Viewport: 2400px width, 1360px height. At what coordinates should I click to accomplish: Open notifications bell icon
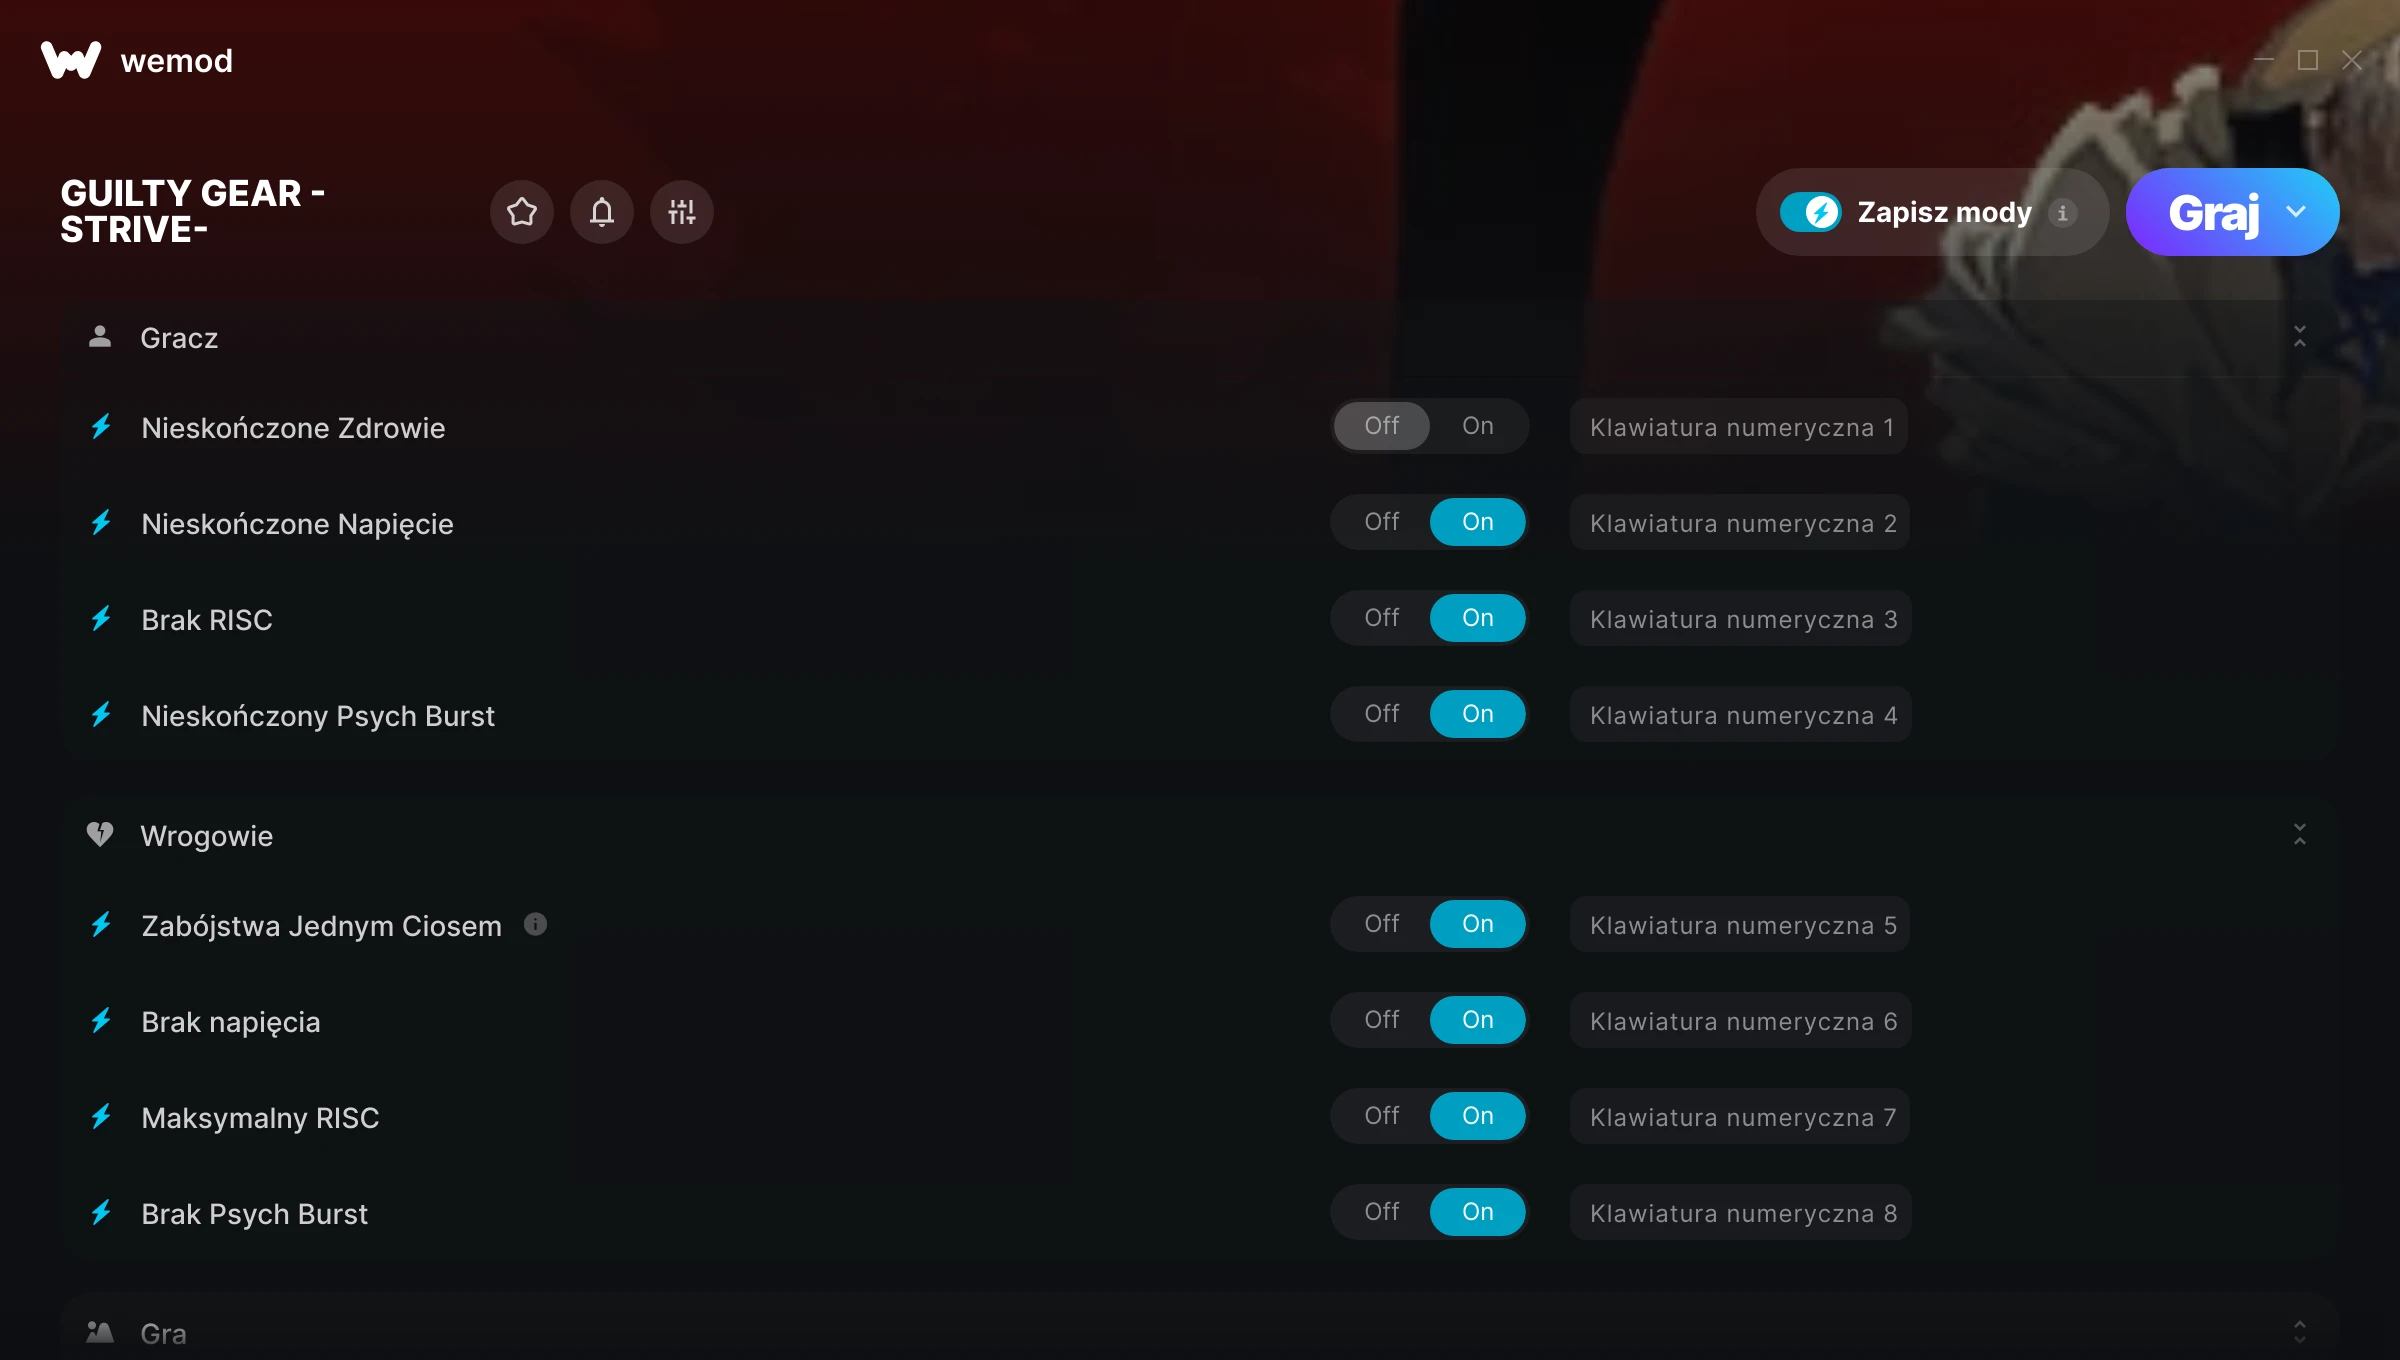click(x=602, y=212)
